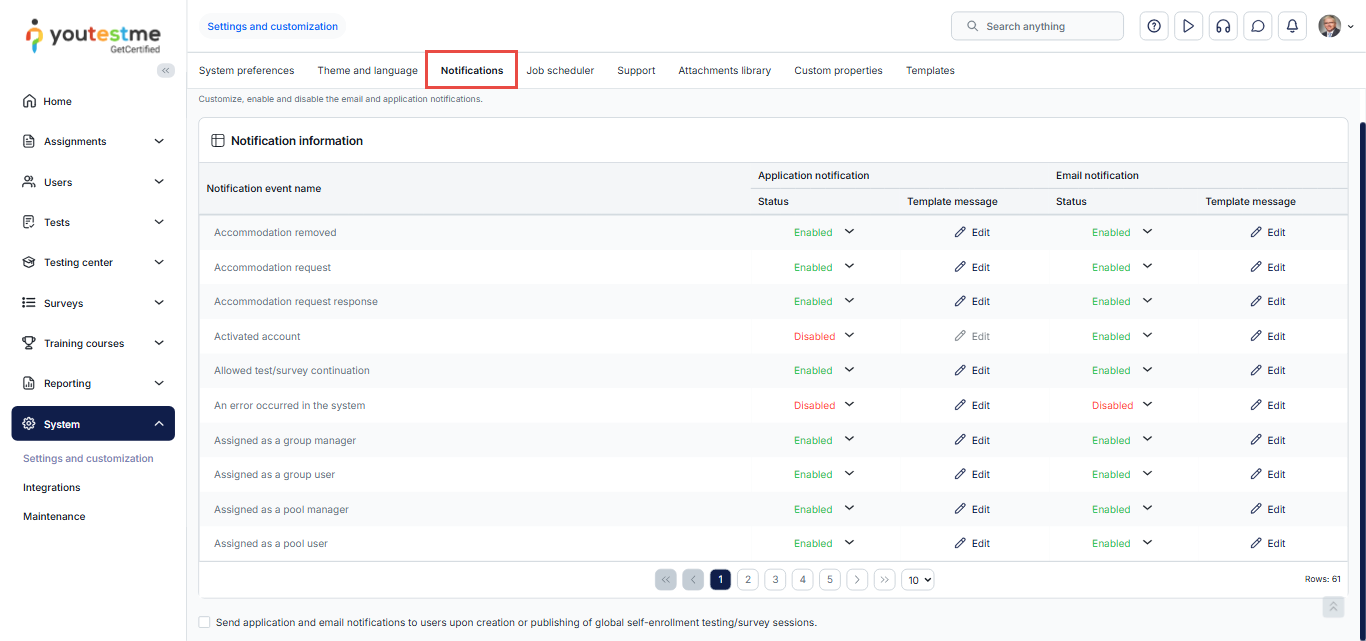Open the rows per page dropdown

click(x=917, y=580)
